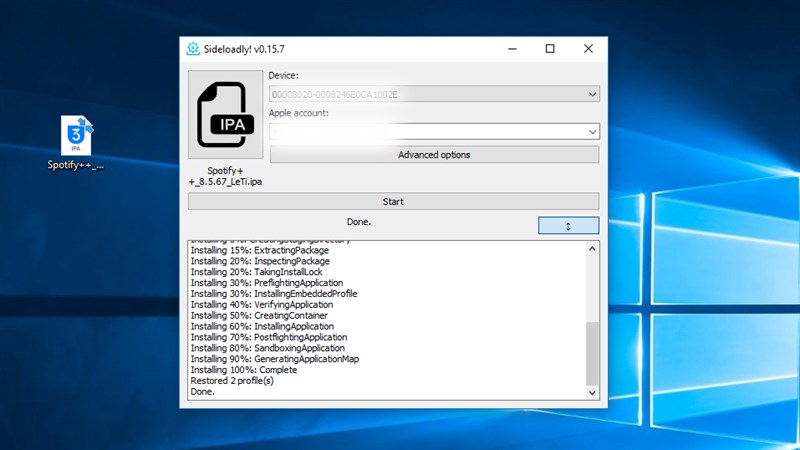Open Advanced options
This screenshot has width=800, height=450.
434,155
